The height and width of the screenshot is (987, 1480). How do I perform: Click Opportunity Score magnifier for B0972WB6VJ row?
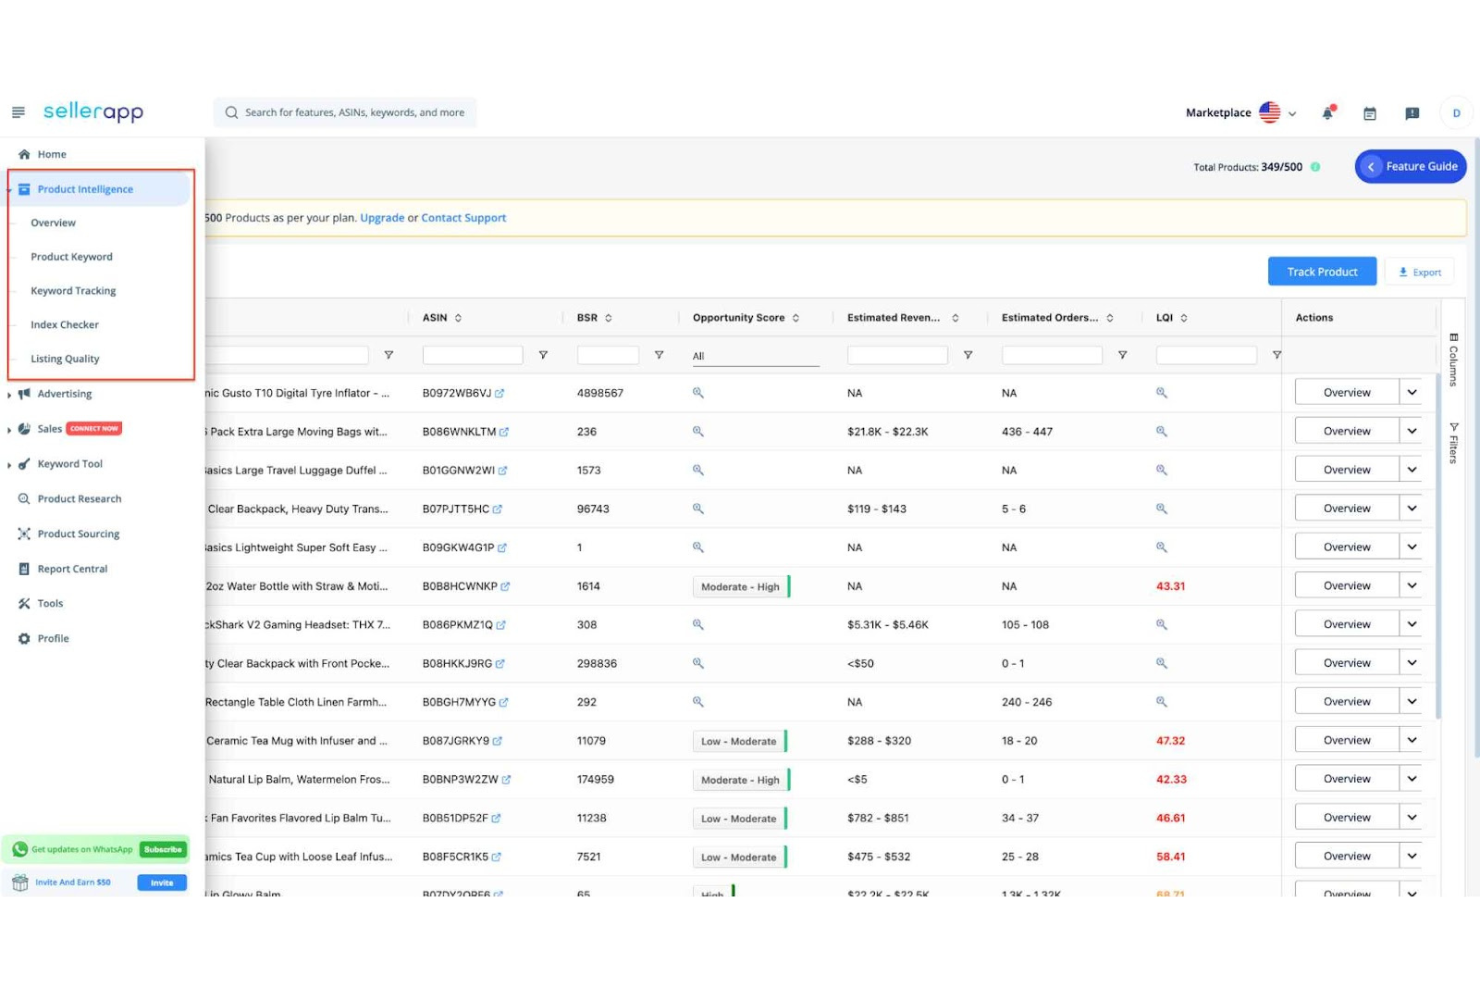pos(698,393)
